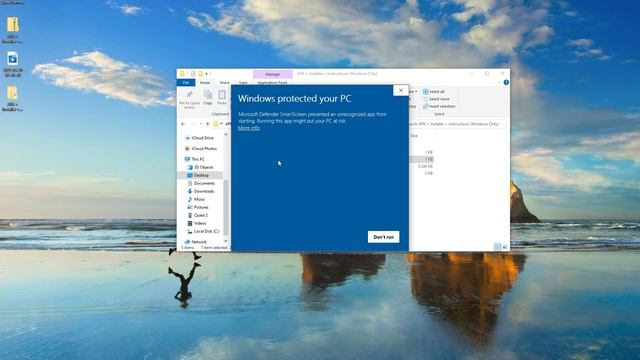Select Desktop in navigation pane
The height and width of the screenshot is (360, 640).
point(200,175)
